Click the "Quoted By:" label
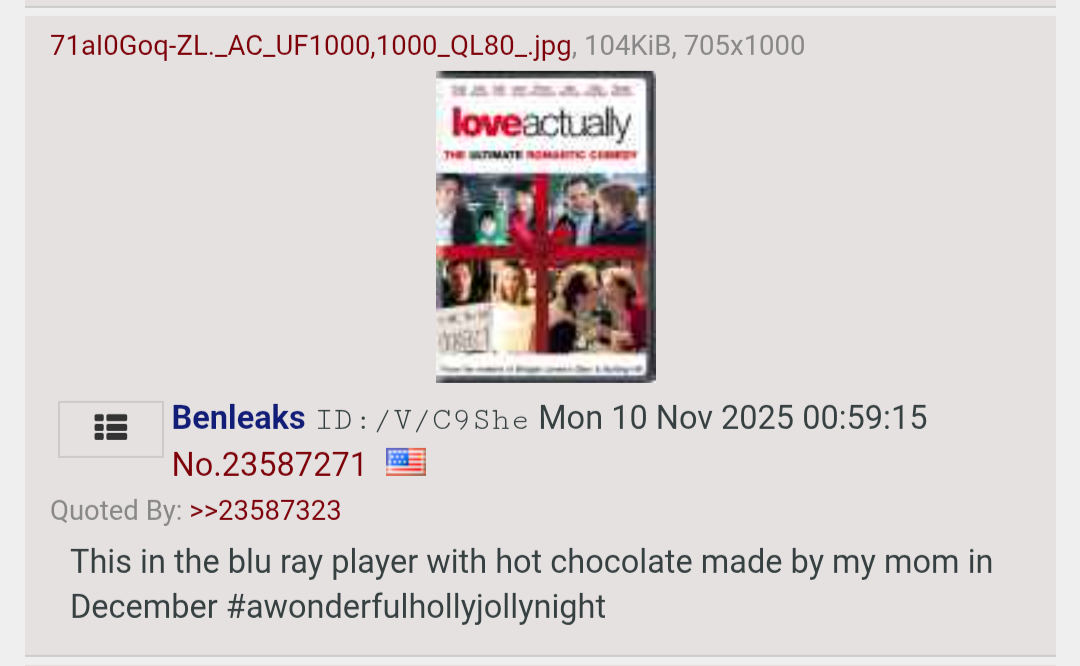1080x666 pixels. [116, 510]
